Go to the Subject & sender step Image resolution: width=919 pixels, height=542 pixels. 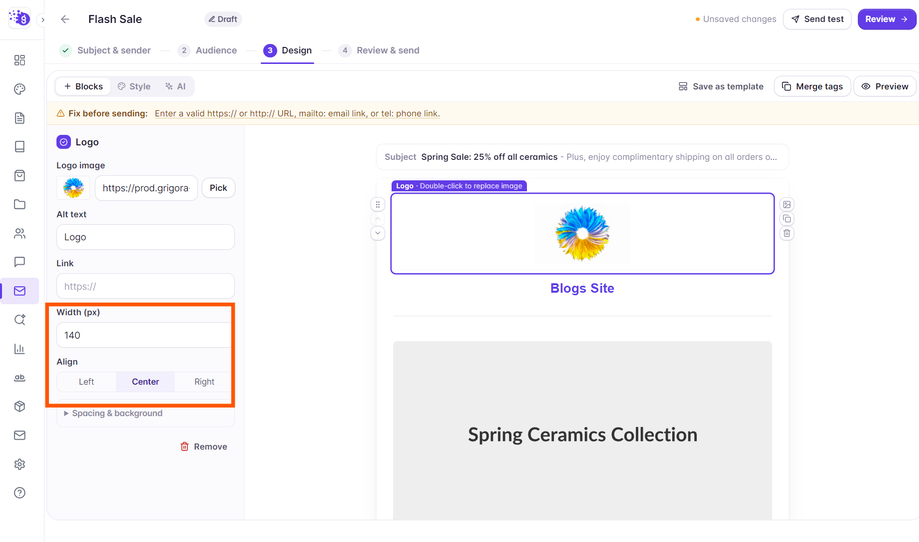click(105, 50)
